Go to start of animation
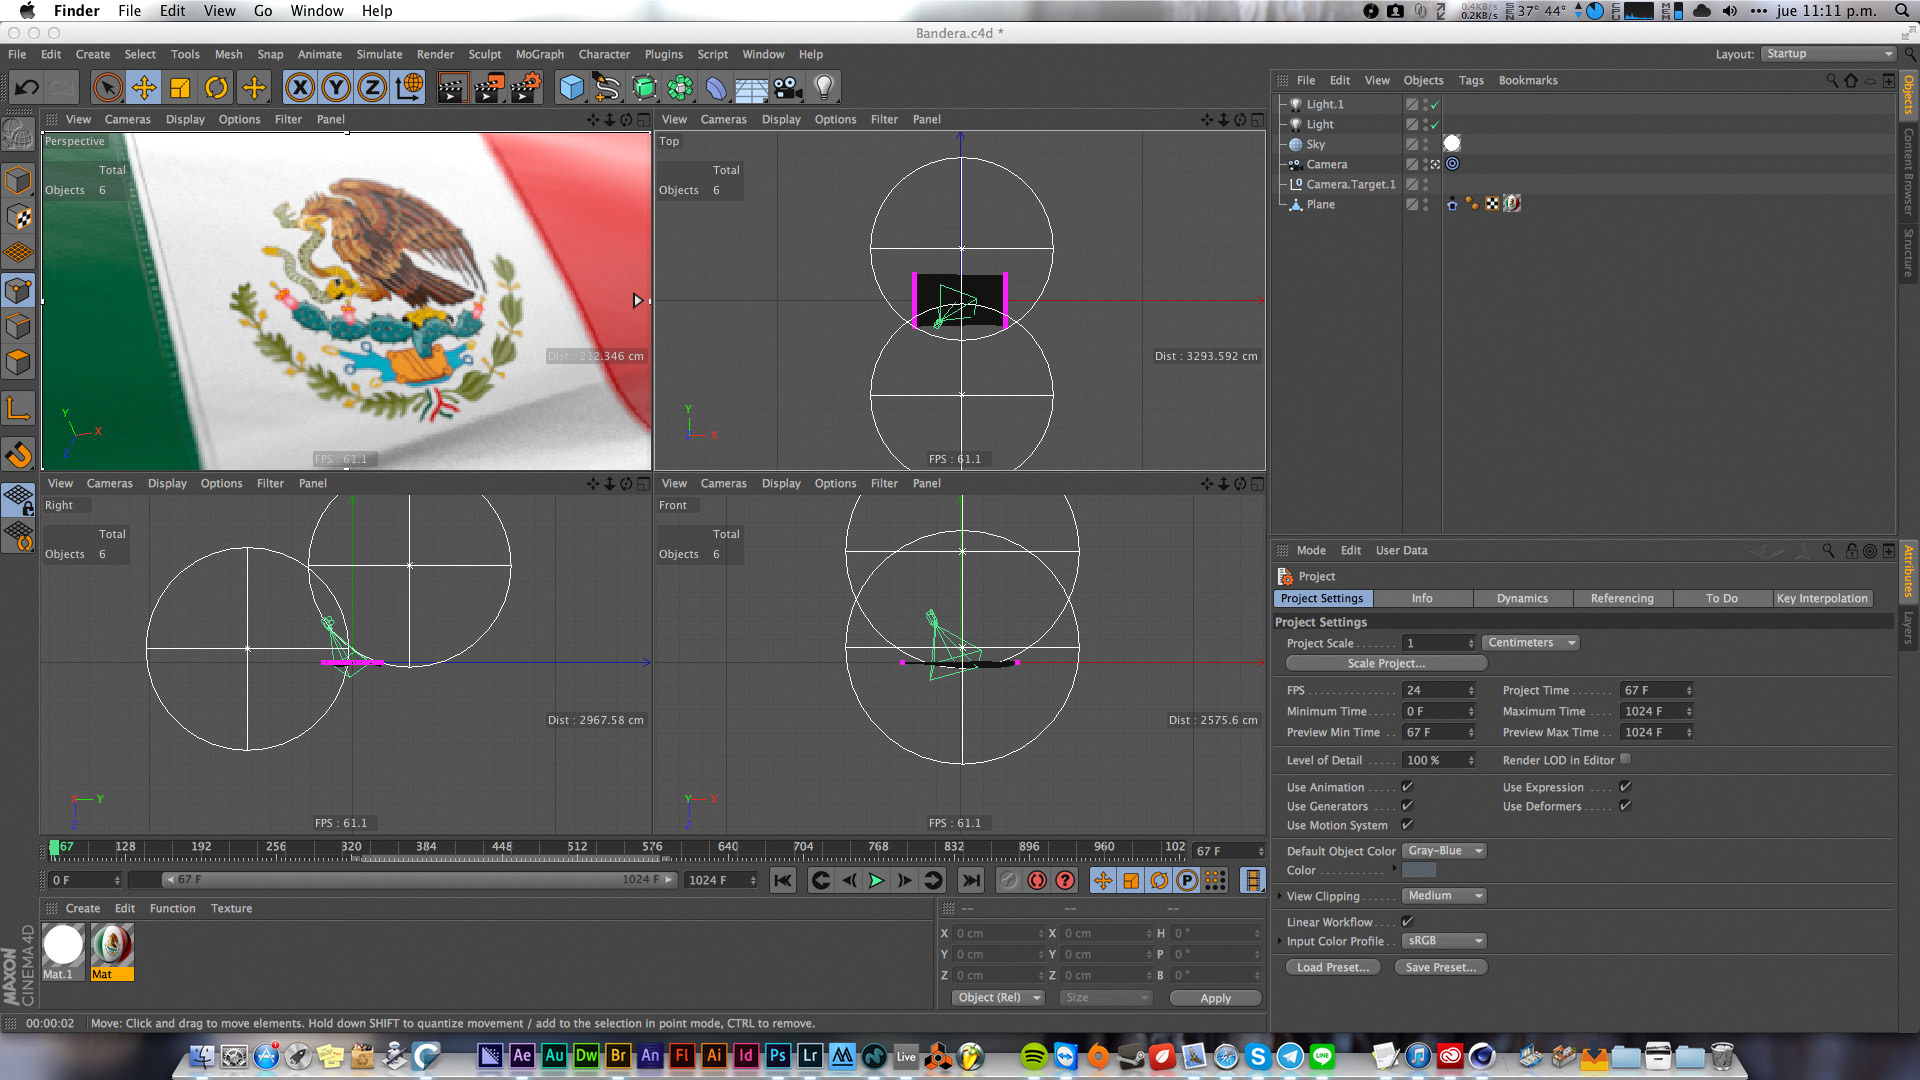Viewport: 1920px width, 1080px height. pyautogui.click(x=783, y=880)
